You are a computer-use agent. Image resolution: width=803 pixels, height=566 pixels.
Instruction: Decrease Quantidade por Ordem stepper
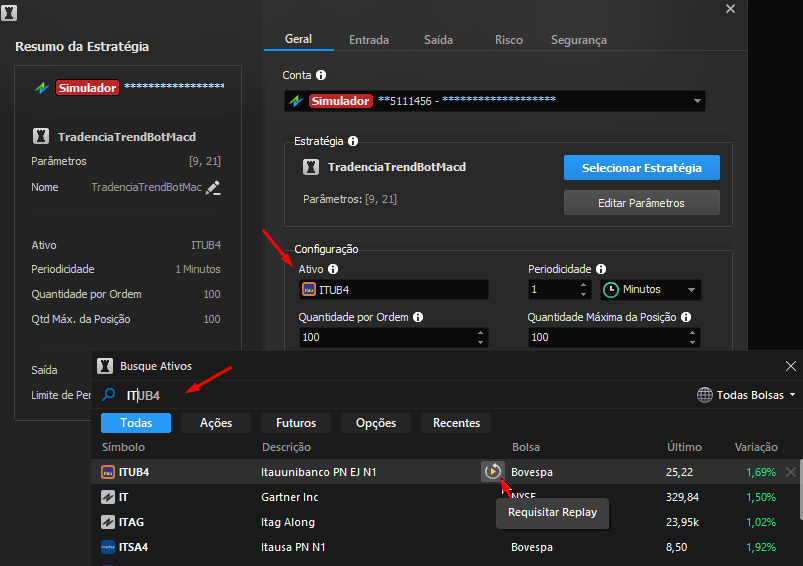[480, 342]
